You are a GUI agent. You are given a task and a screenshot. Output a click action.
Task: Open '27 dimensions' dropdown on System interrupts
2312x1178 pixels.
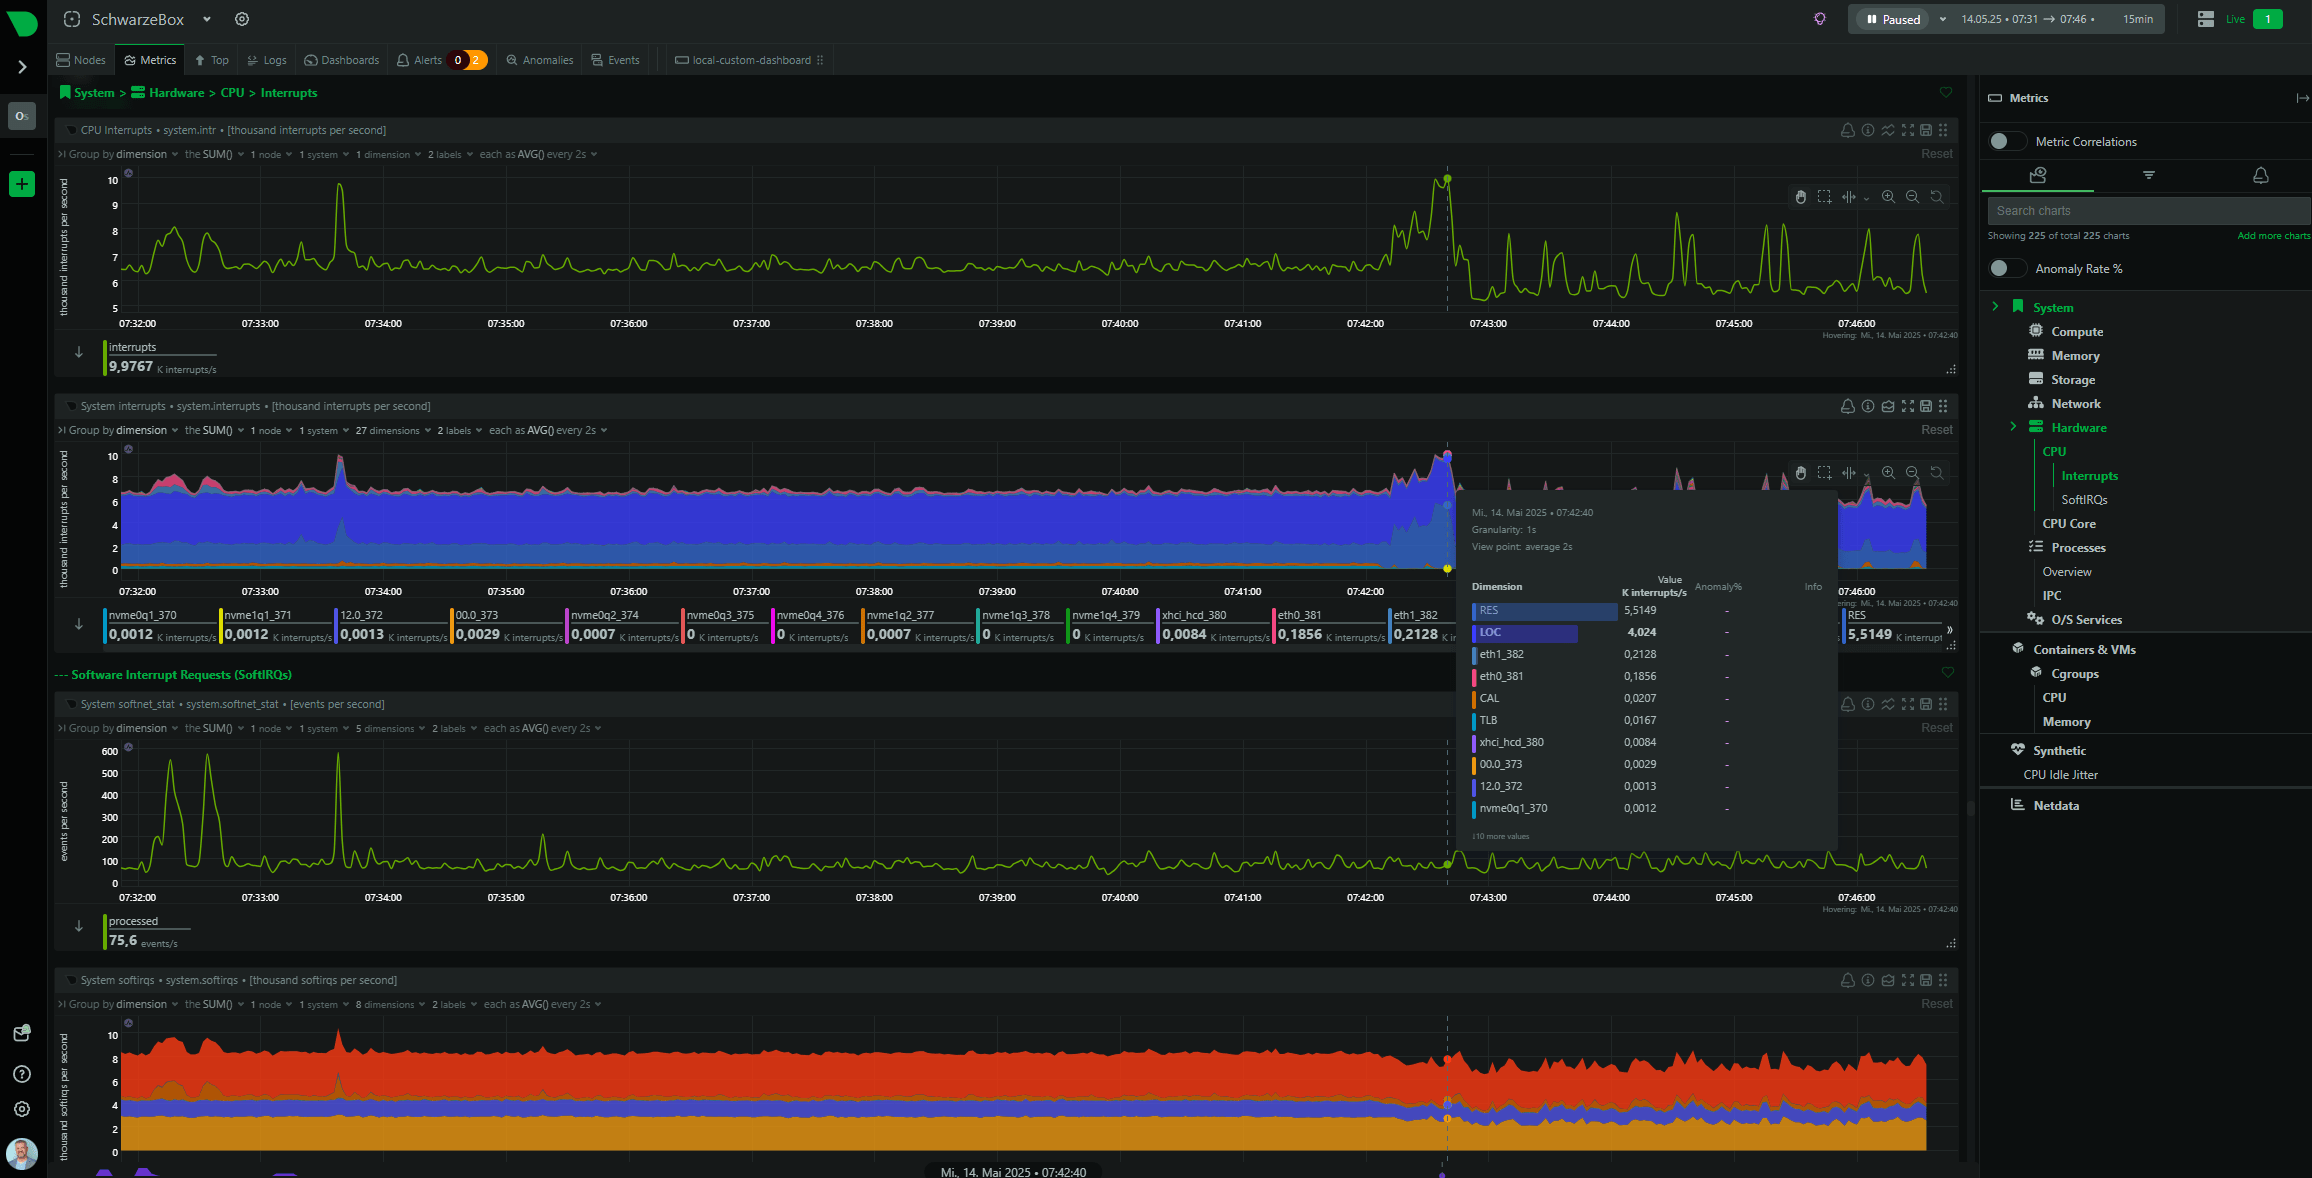coord(392,431)
